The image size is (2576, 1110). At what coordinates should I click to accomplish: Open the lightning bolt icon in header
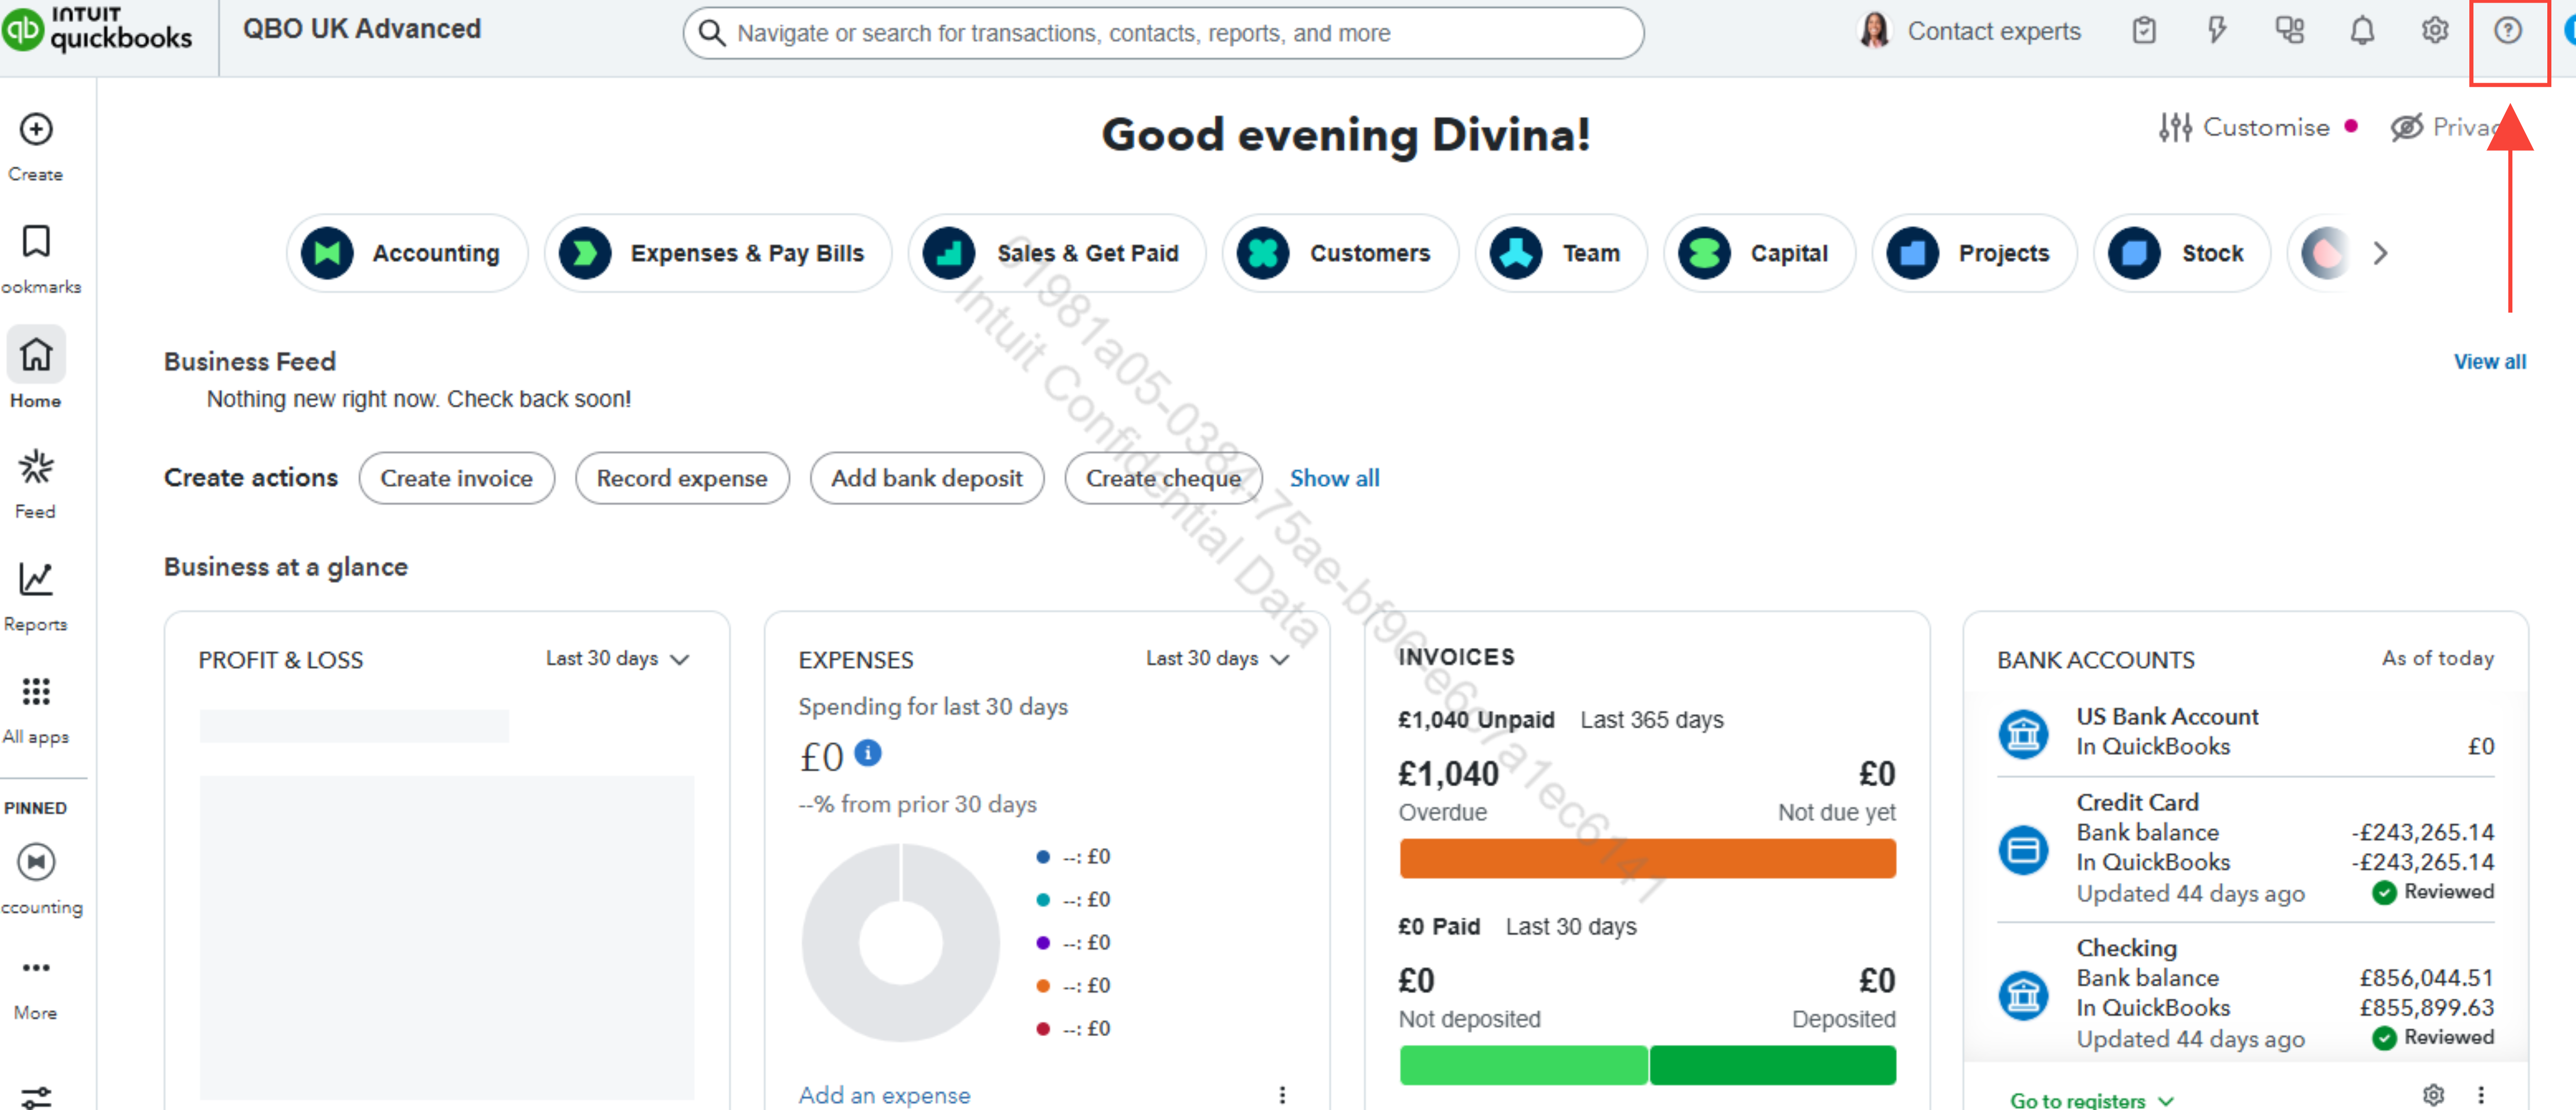pyautogui.click(x=2216, y=31)
